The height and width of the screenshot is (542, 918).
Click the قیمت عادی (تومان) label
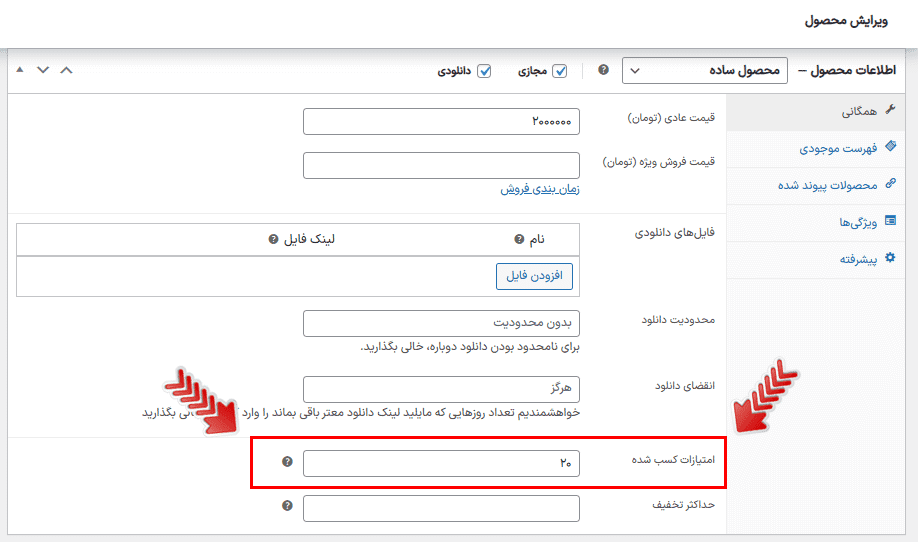coord(671,118)
